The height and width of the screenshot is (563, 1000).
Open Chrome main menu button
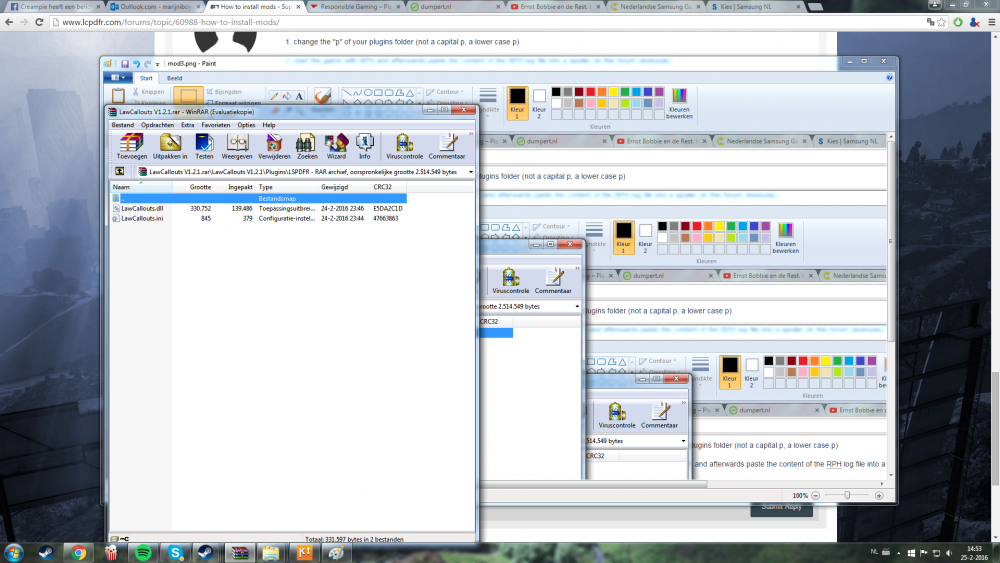[992, 22]
